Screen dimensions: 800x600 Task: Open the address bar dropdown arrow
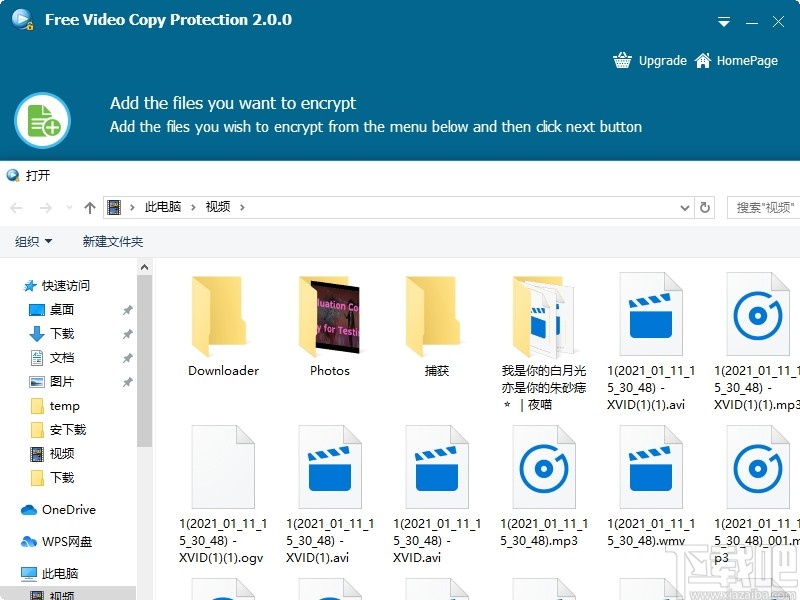(684, 207)
